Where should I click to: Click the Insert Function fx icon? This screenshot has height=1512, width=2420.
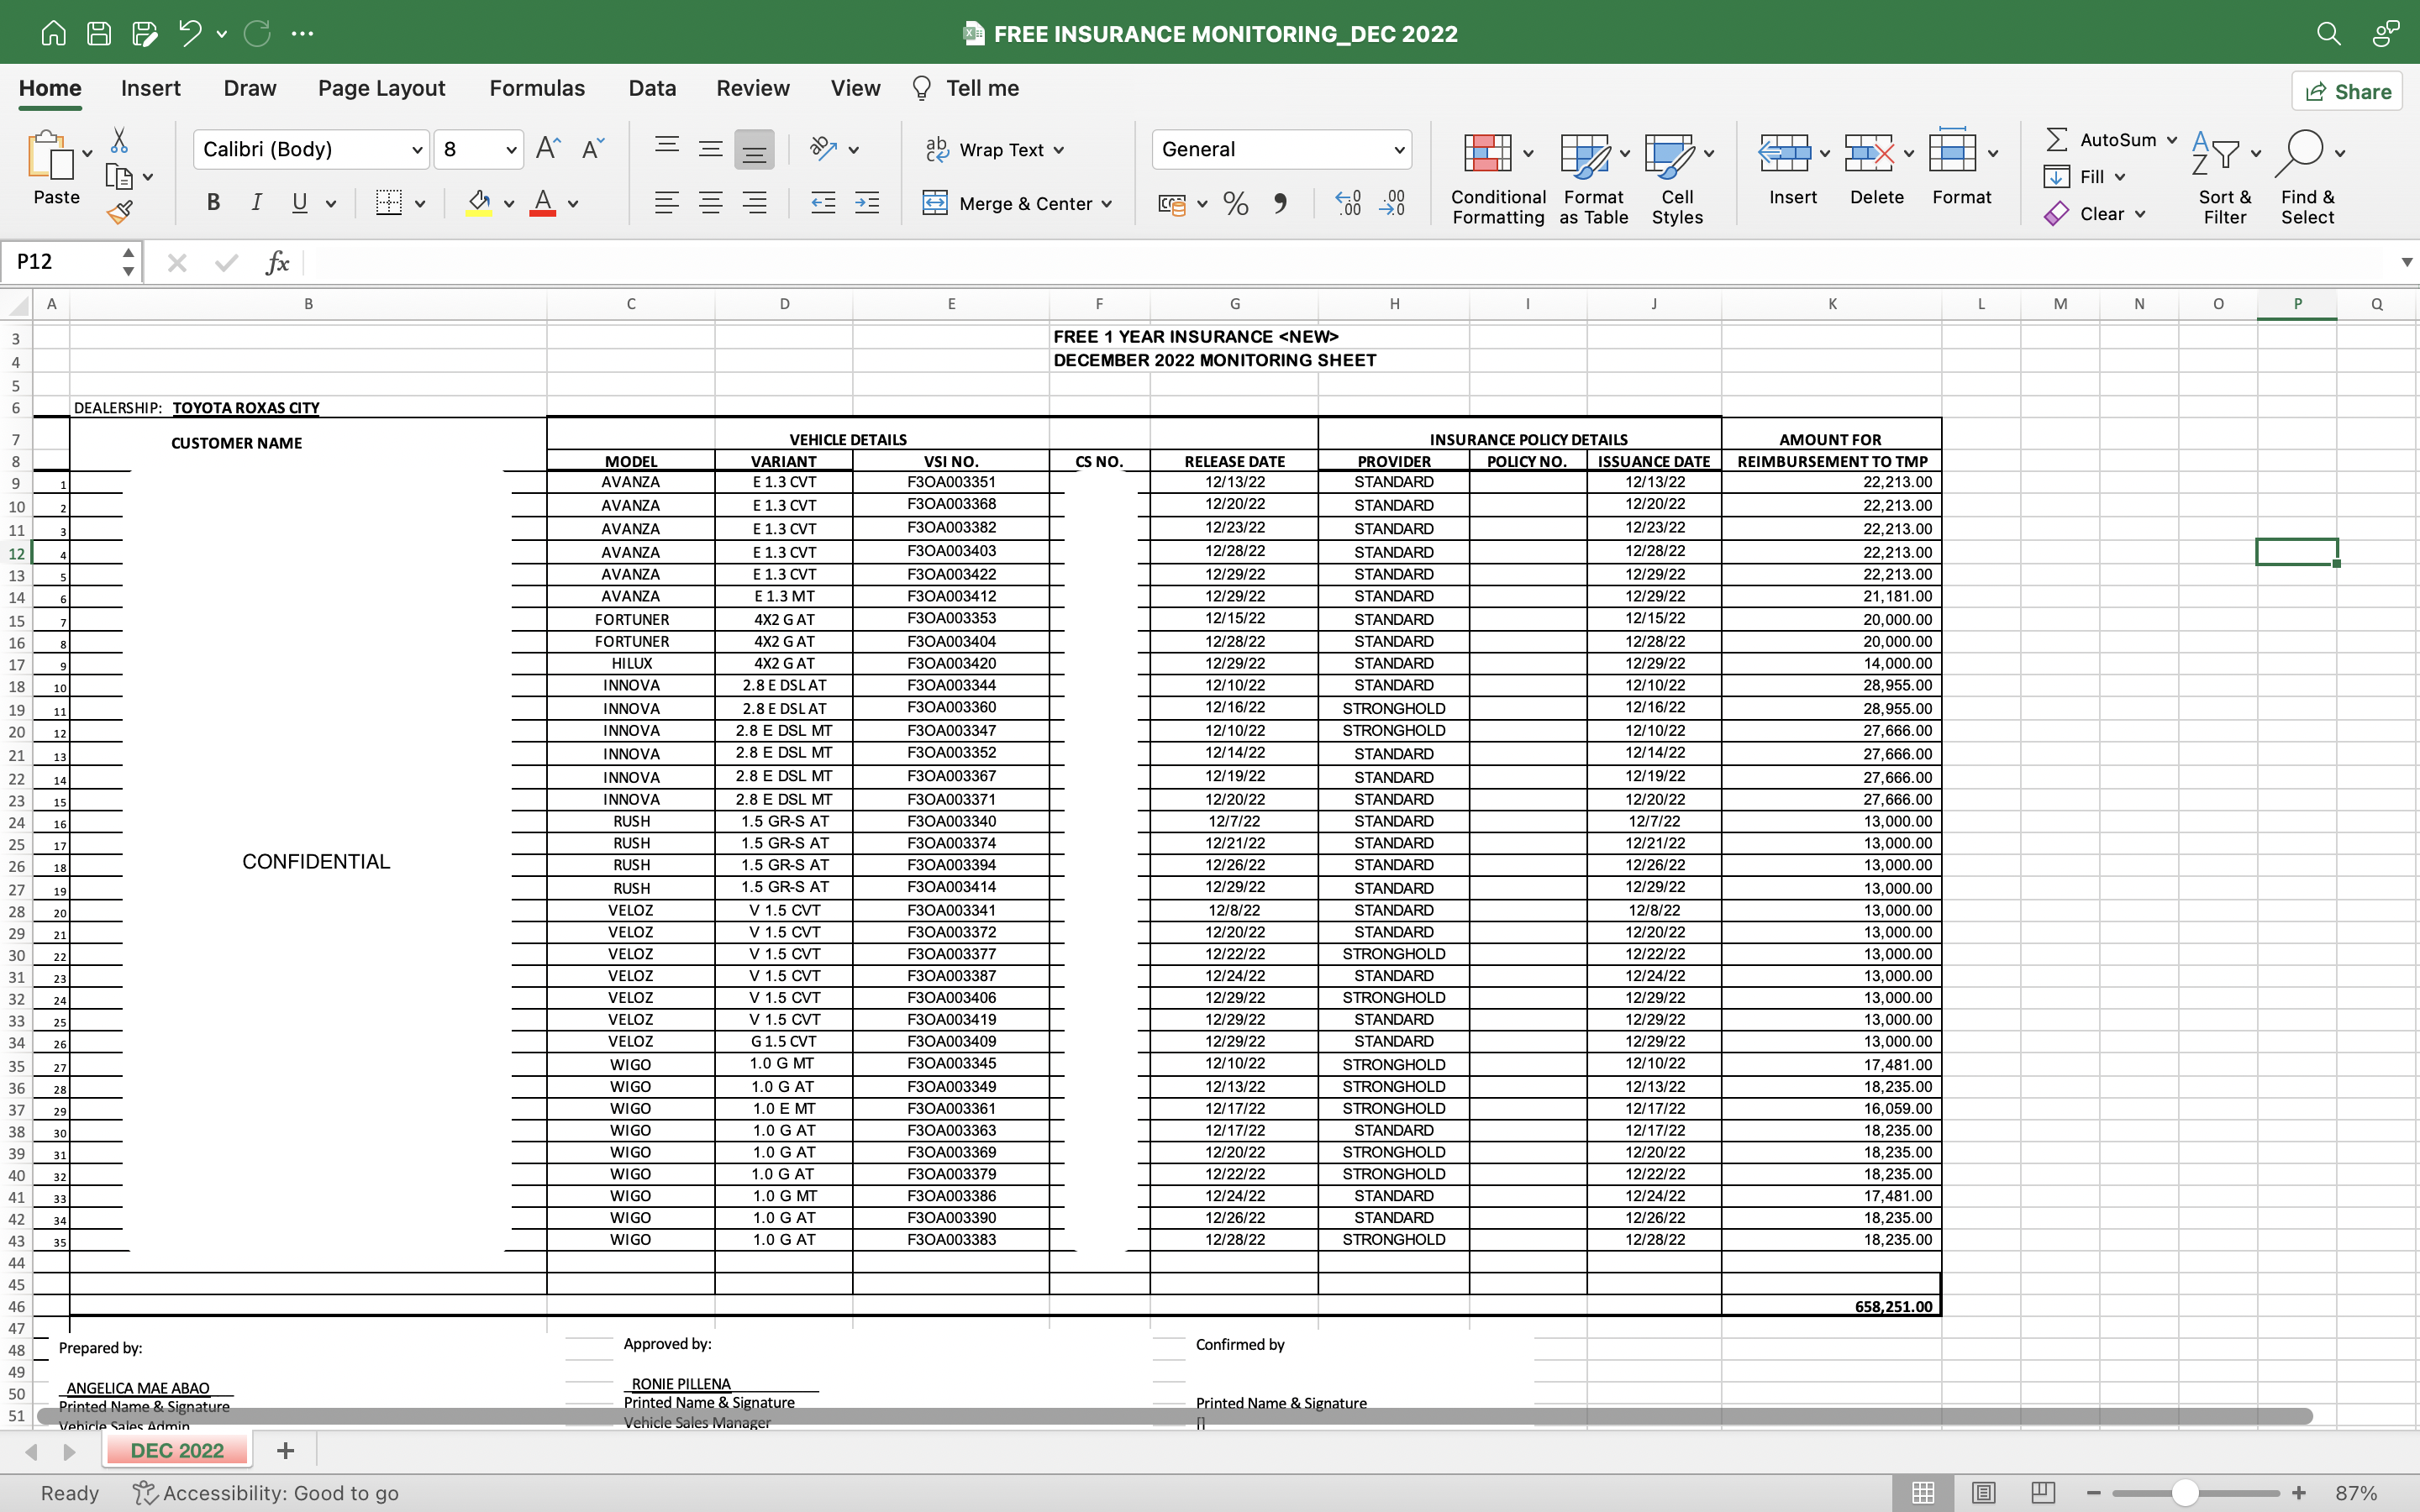277,263
